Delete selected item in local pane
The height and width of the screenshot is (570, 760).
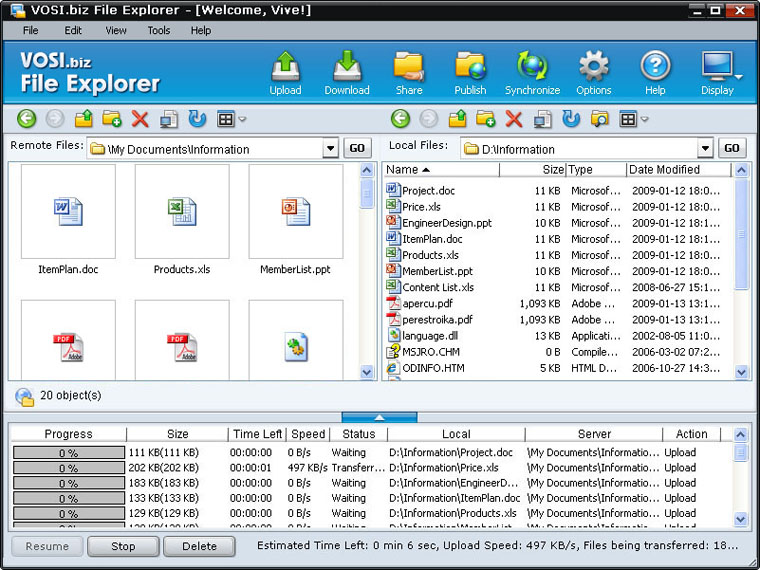tap(514, 119)
